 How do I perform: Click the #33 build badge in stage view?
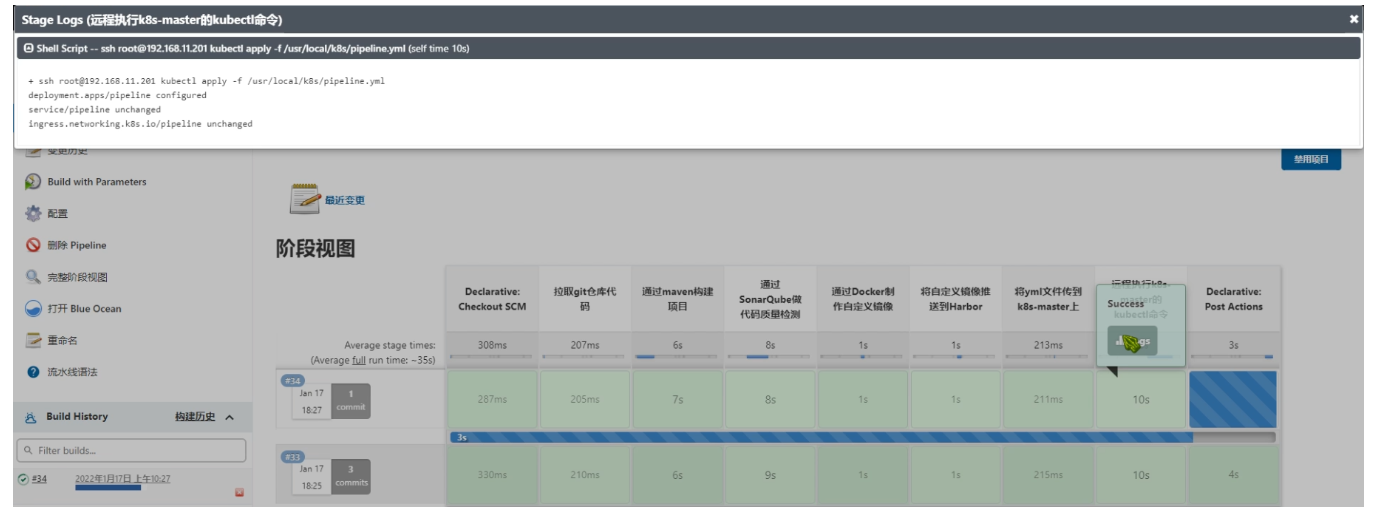coord(293,457)
